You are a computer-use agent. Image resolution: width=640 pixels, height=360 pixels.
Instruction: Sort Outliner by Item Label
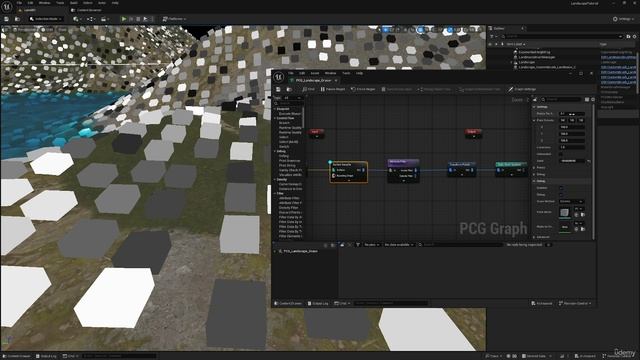516,44
